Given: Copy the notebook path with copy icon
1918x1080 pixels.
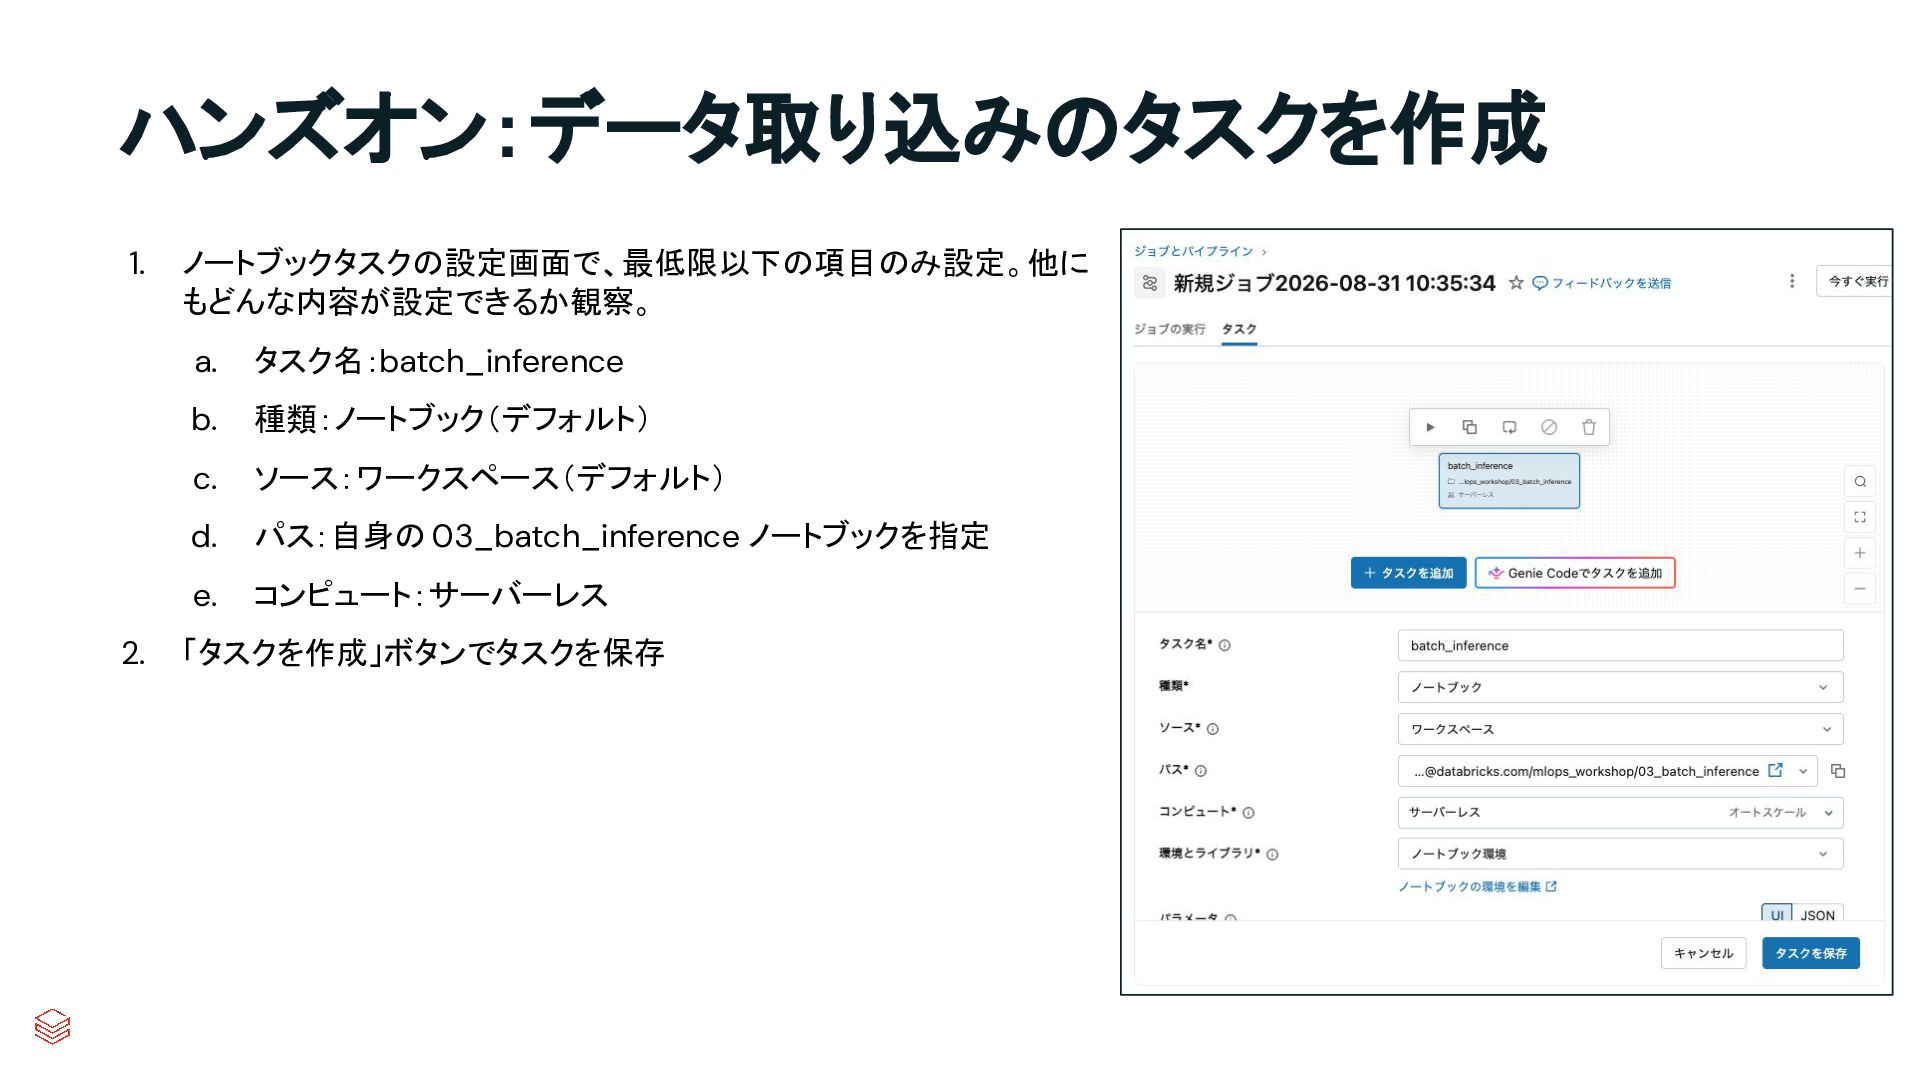Looking at the screenshot, I should pyautogui.click(x=1837, y=771).
